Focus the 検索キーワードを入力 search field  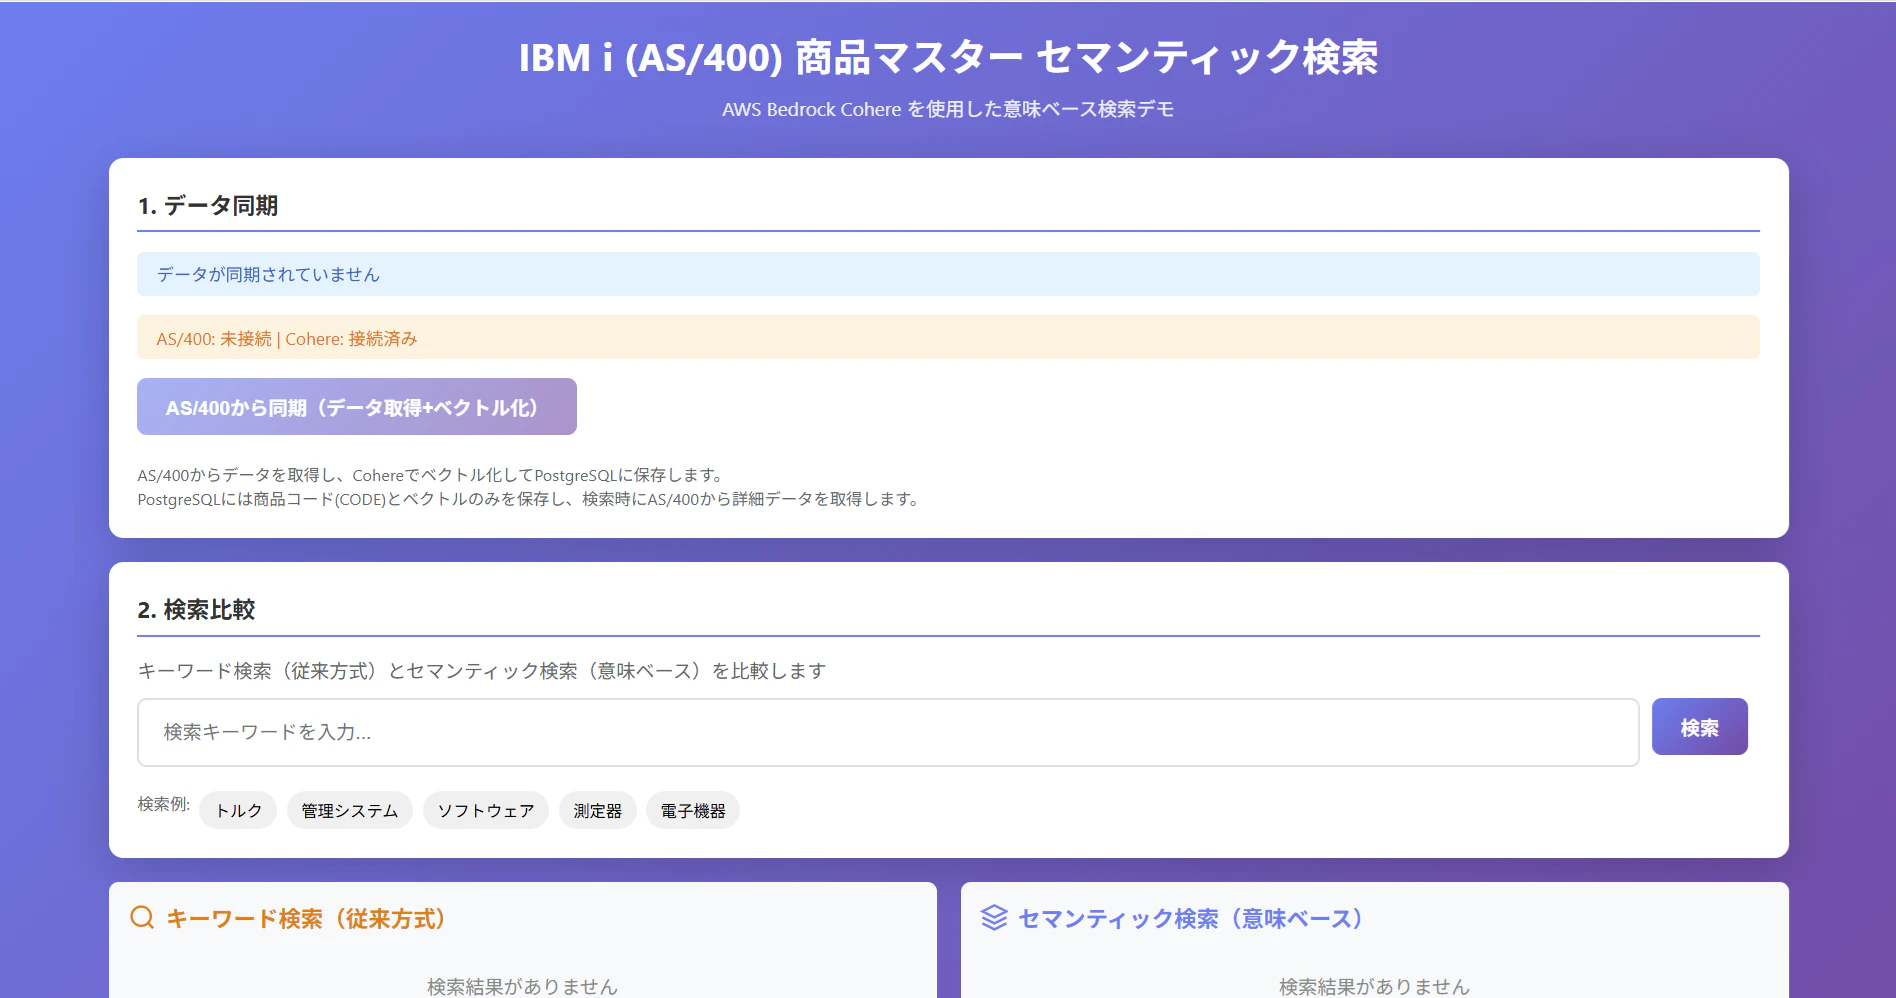click(x=888, y=732)
